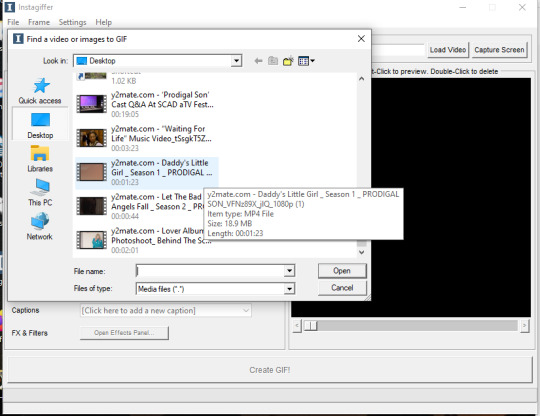Expand the Files of type dropdown arrow
Screen dimensions: 540x416
289,289
